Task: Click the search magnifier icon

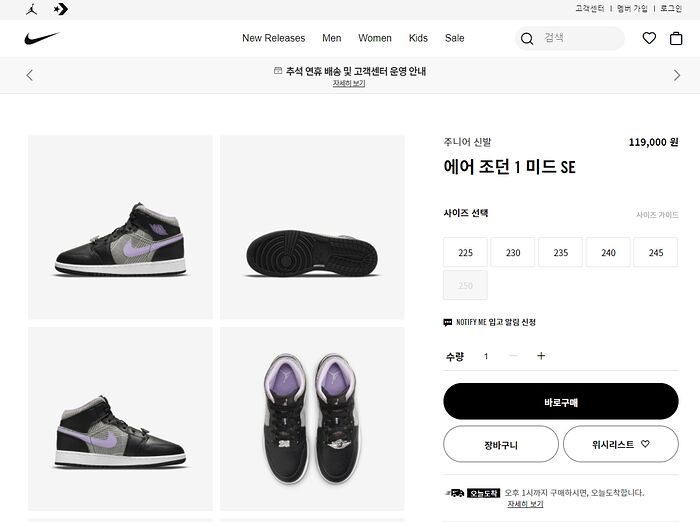Action: click(526, 39)
